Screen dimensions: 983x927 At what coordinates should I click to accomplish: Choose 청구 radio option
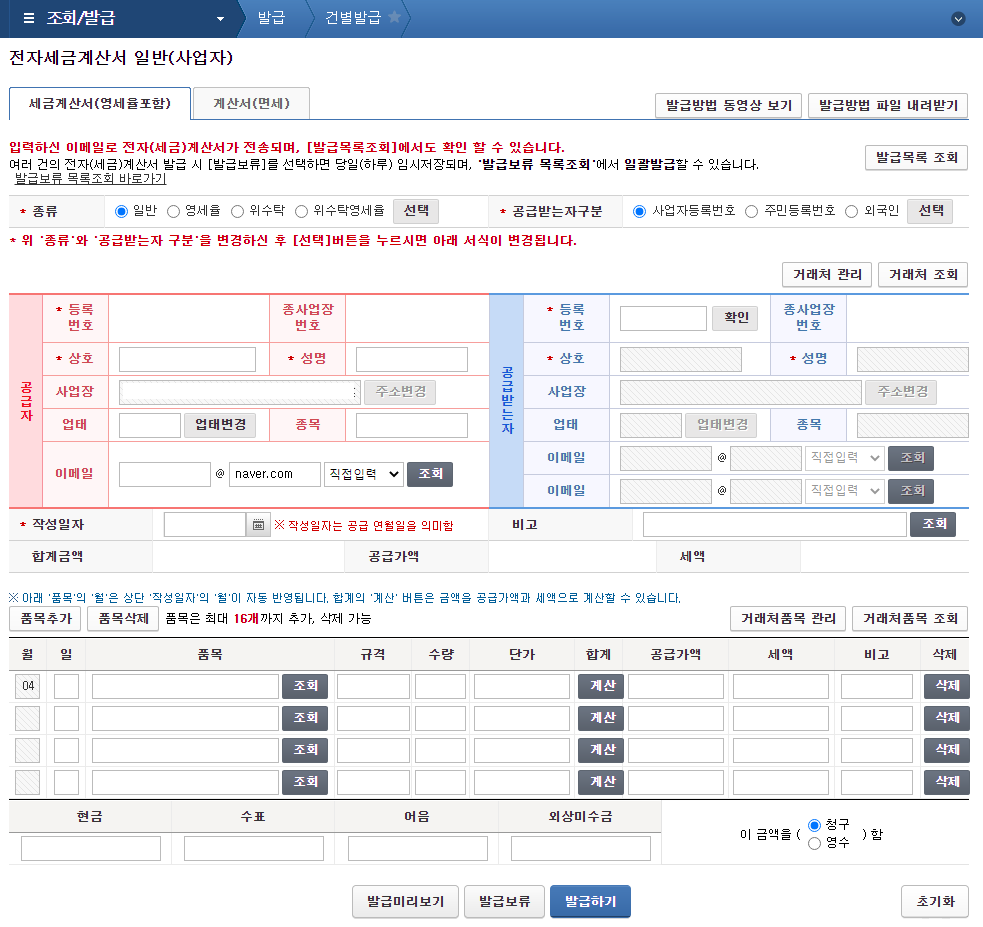(814, 825)
